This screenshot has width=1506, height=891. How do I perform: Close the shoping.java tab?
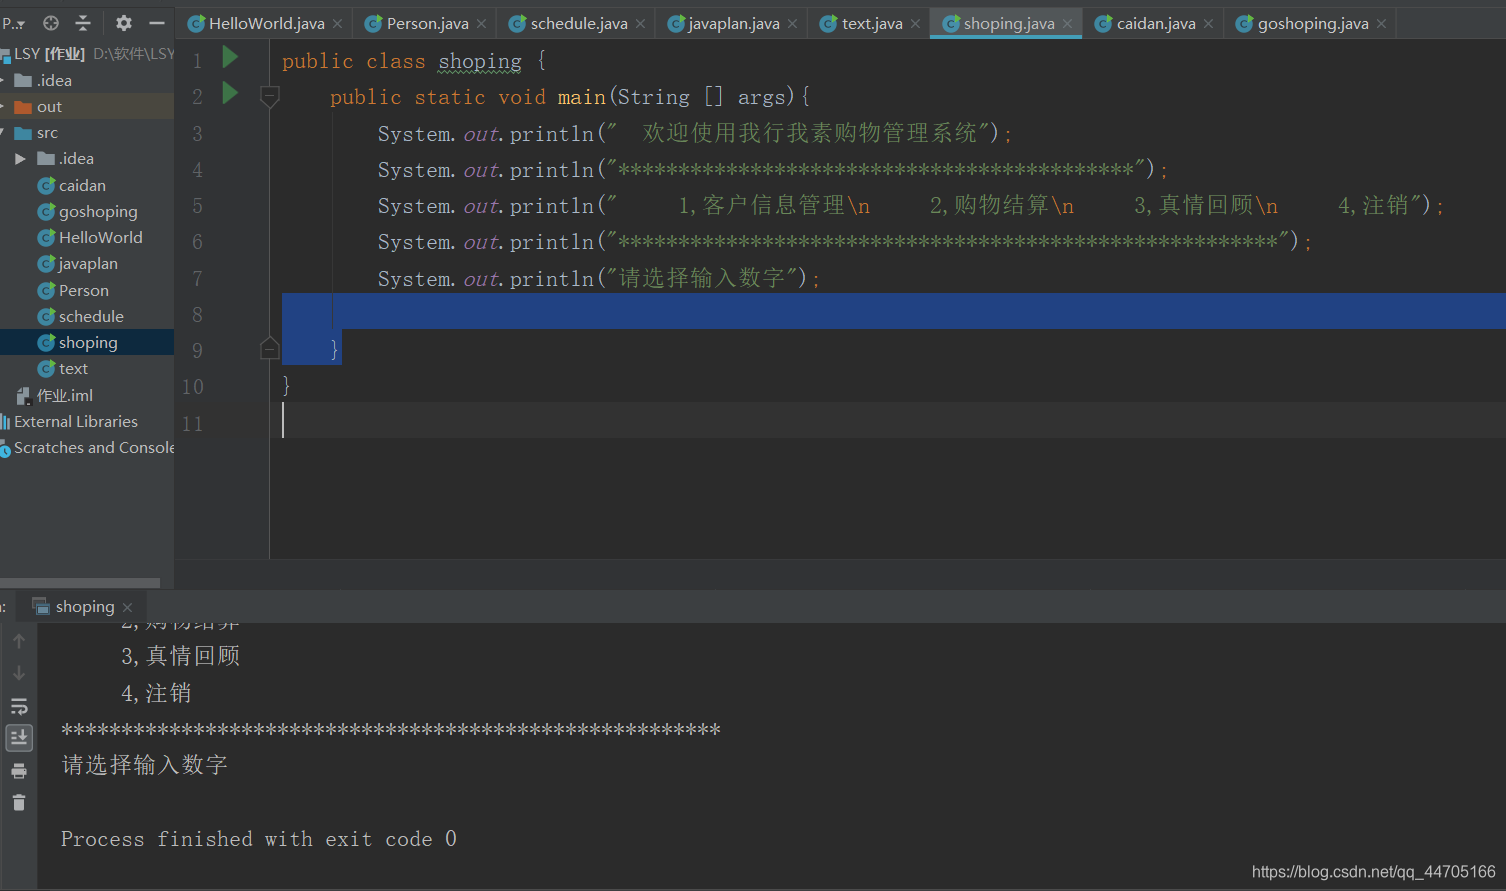[1068, 24]
